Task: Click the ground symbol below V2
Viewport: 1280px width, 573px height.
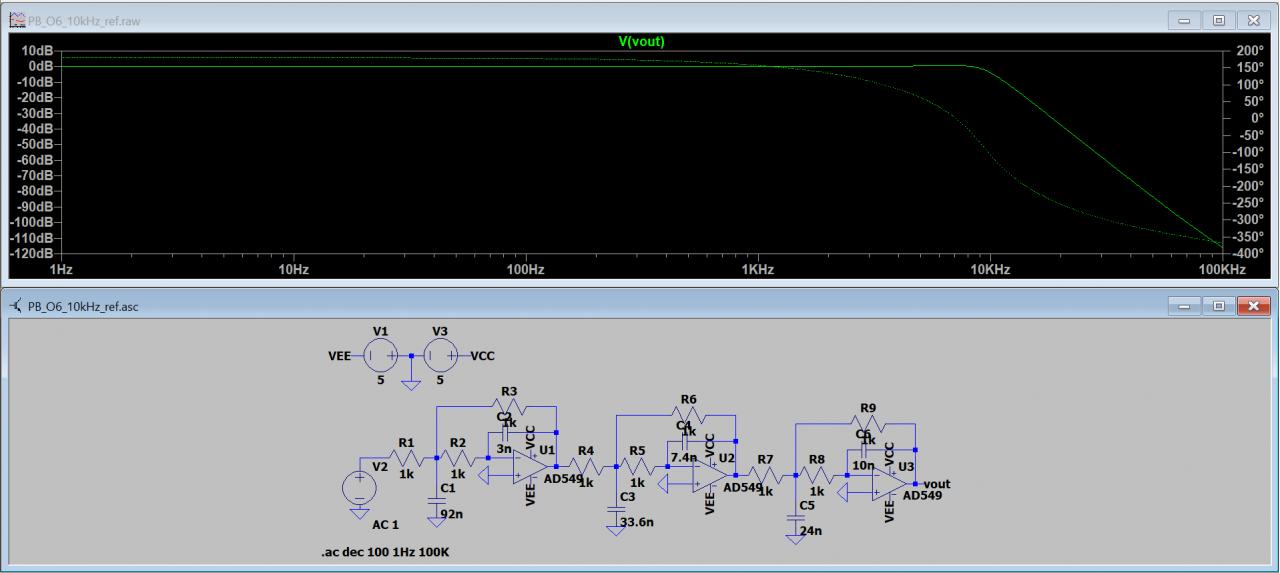Action: [x=358, y=512]
